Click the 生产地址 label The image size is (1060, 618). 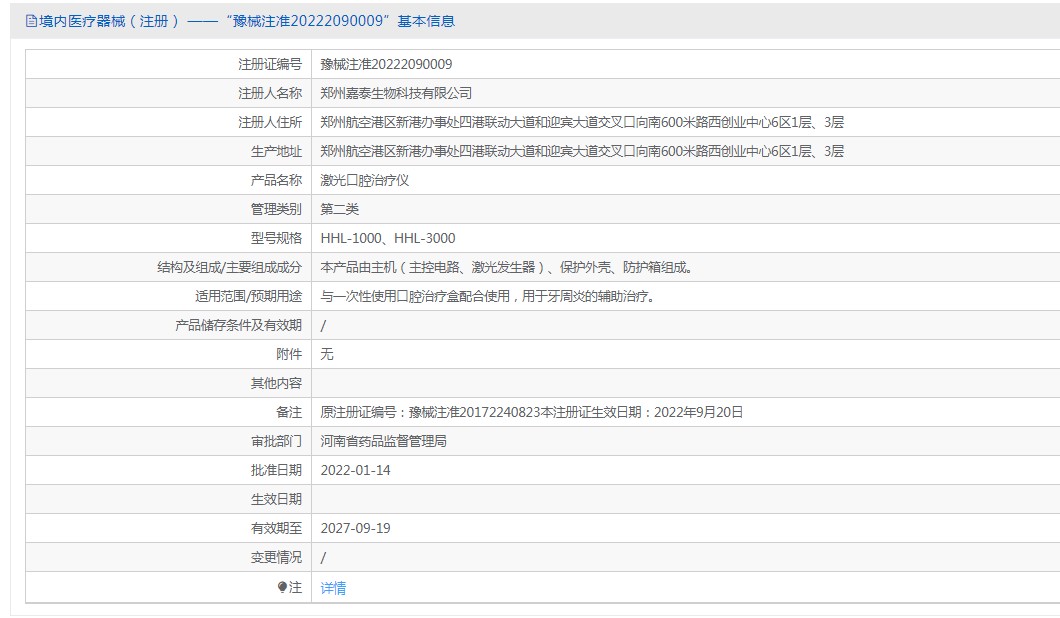pyautogui.click(x=276, y=151)
